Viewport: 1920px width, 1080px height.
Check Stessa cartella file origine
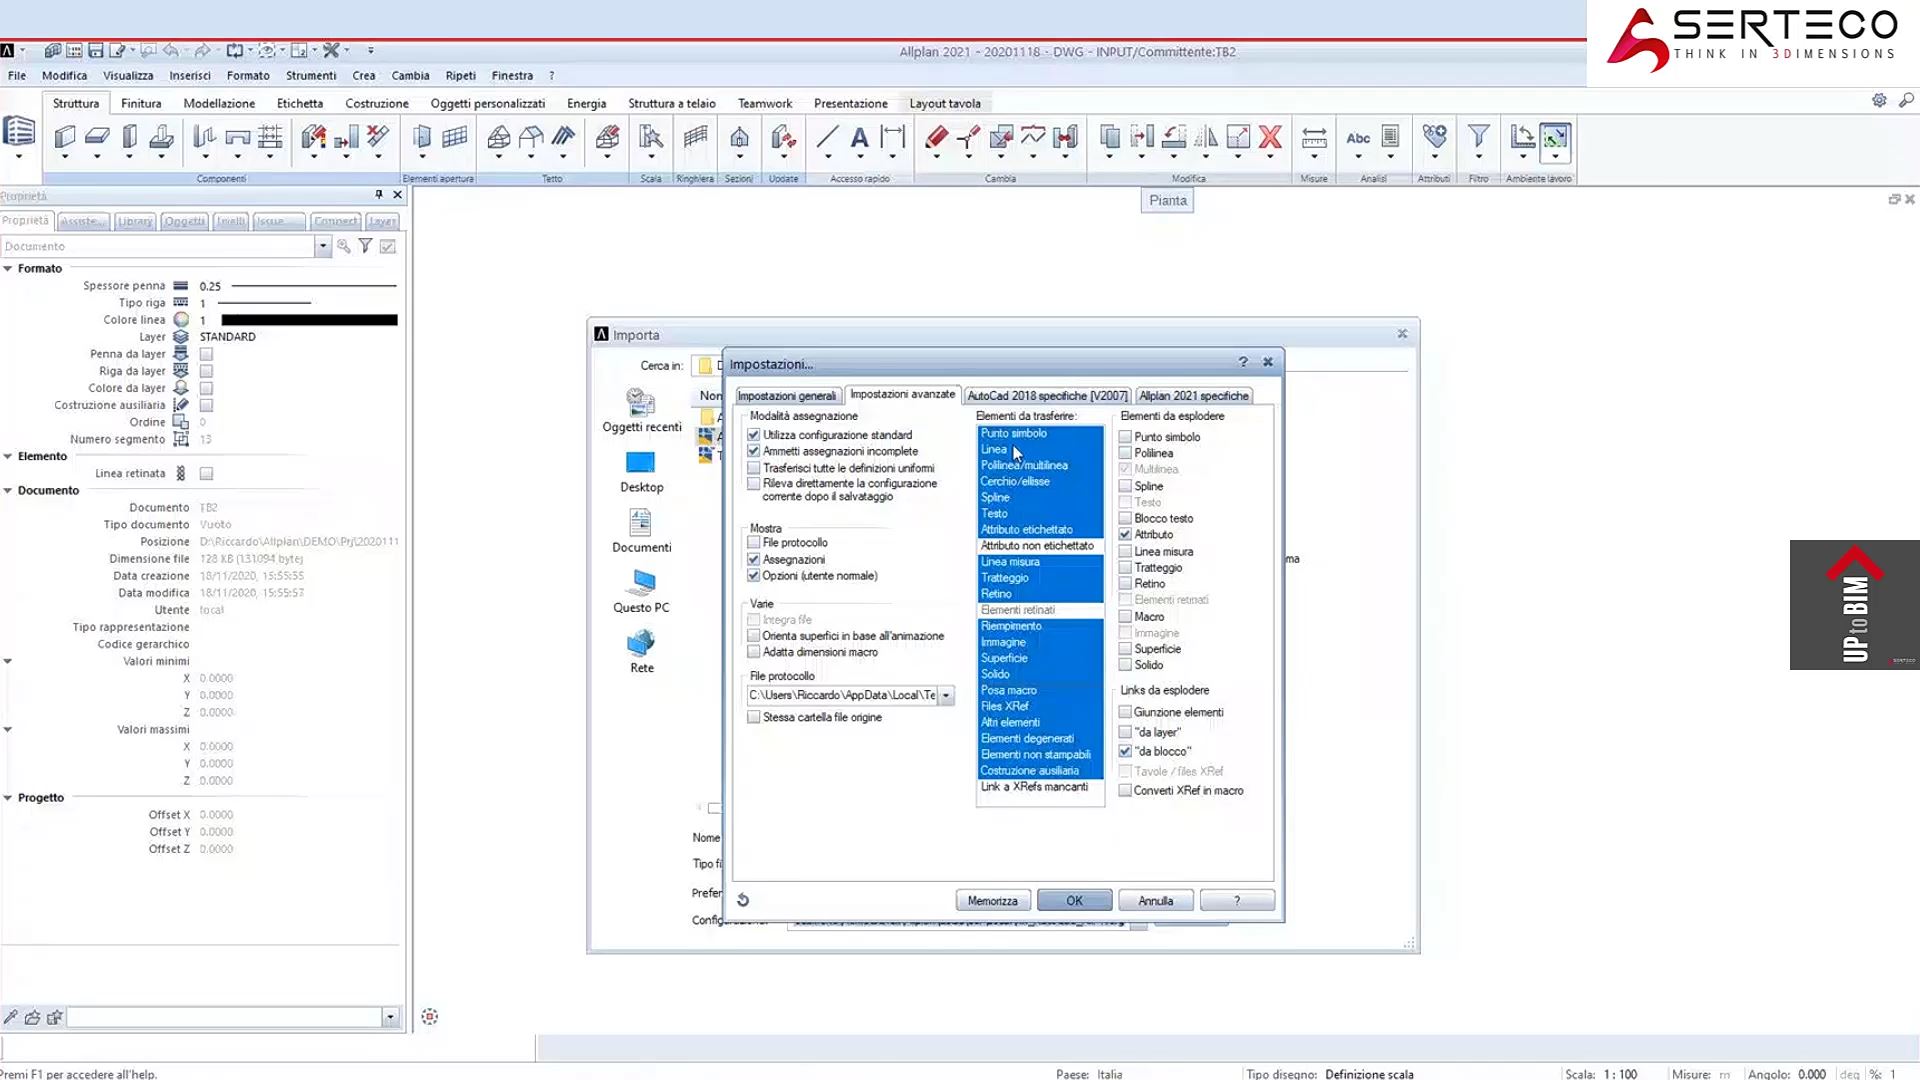754,718
